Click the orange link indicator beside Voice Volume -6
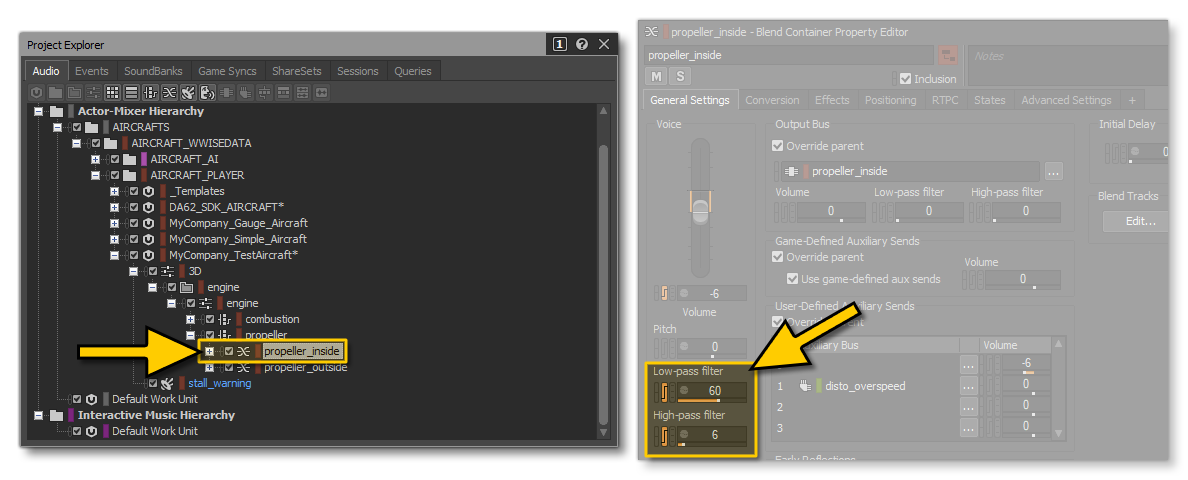1188x480 pixels. [664, 293]
